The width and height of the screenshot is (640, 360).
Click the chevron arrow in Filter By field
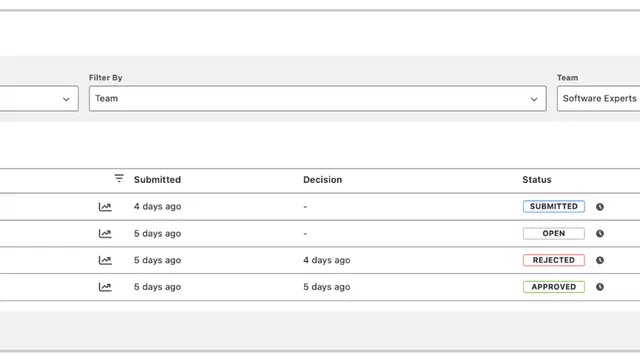tap(534, 99)
